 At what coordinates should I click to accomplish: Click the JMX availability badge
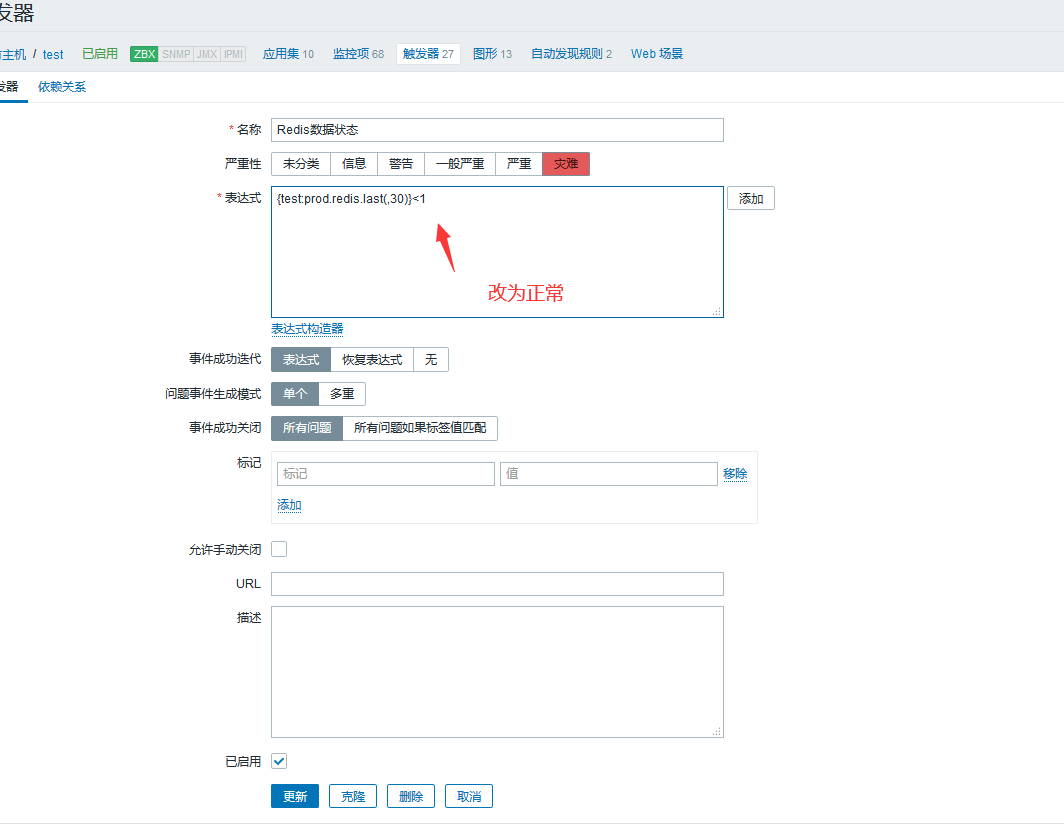point(206,54)
